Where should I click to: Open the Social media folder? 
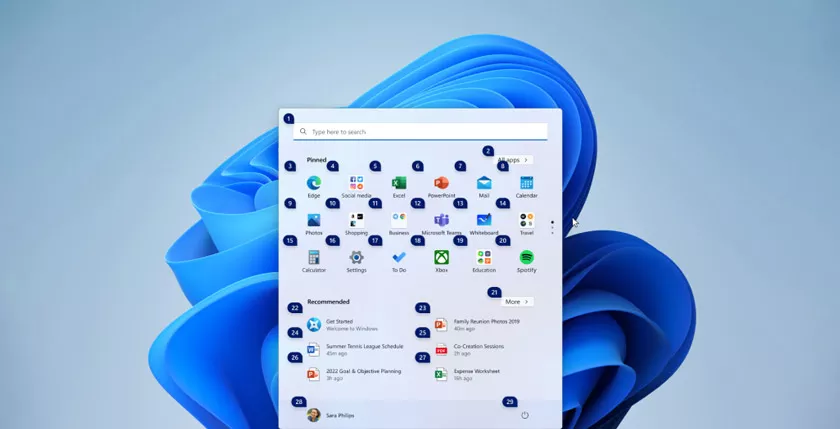click(x=356, y=183)
